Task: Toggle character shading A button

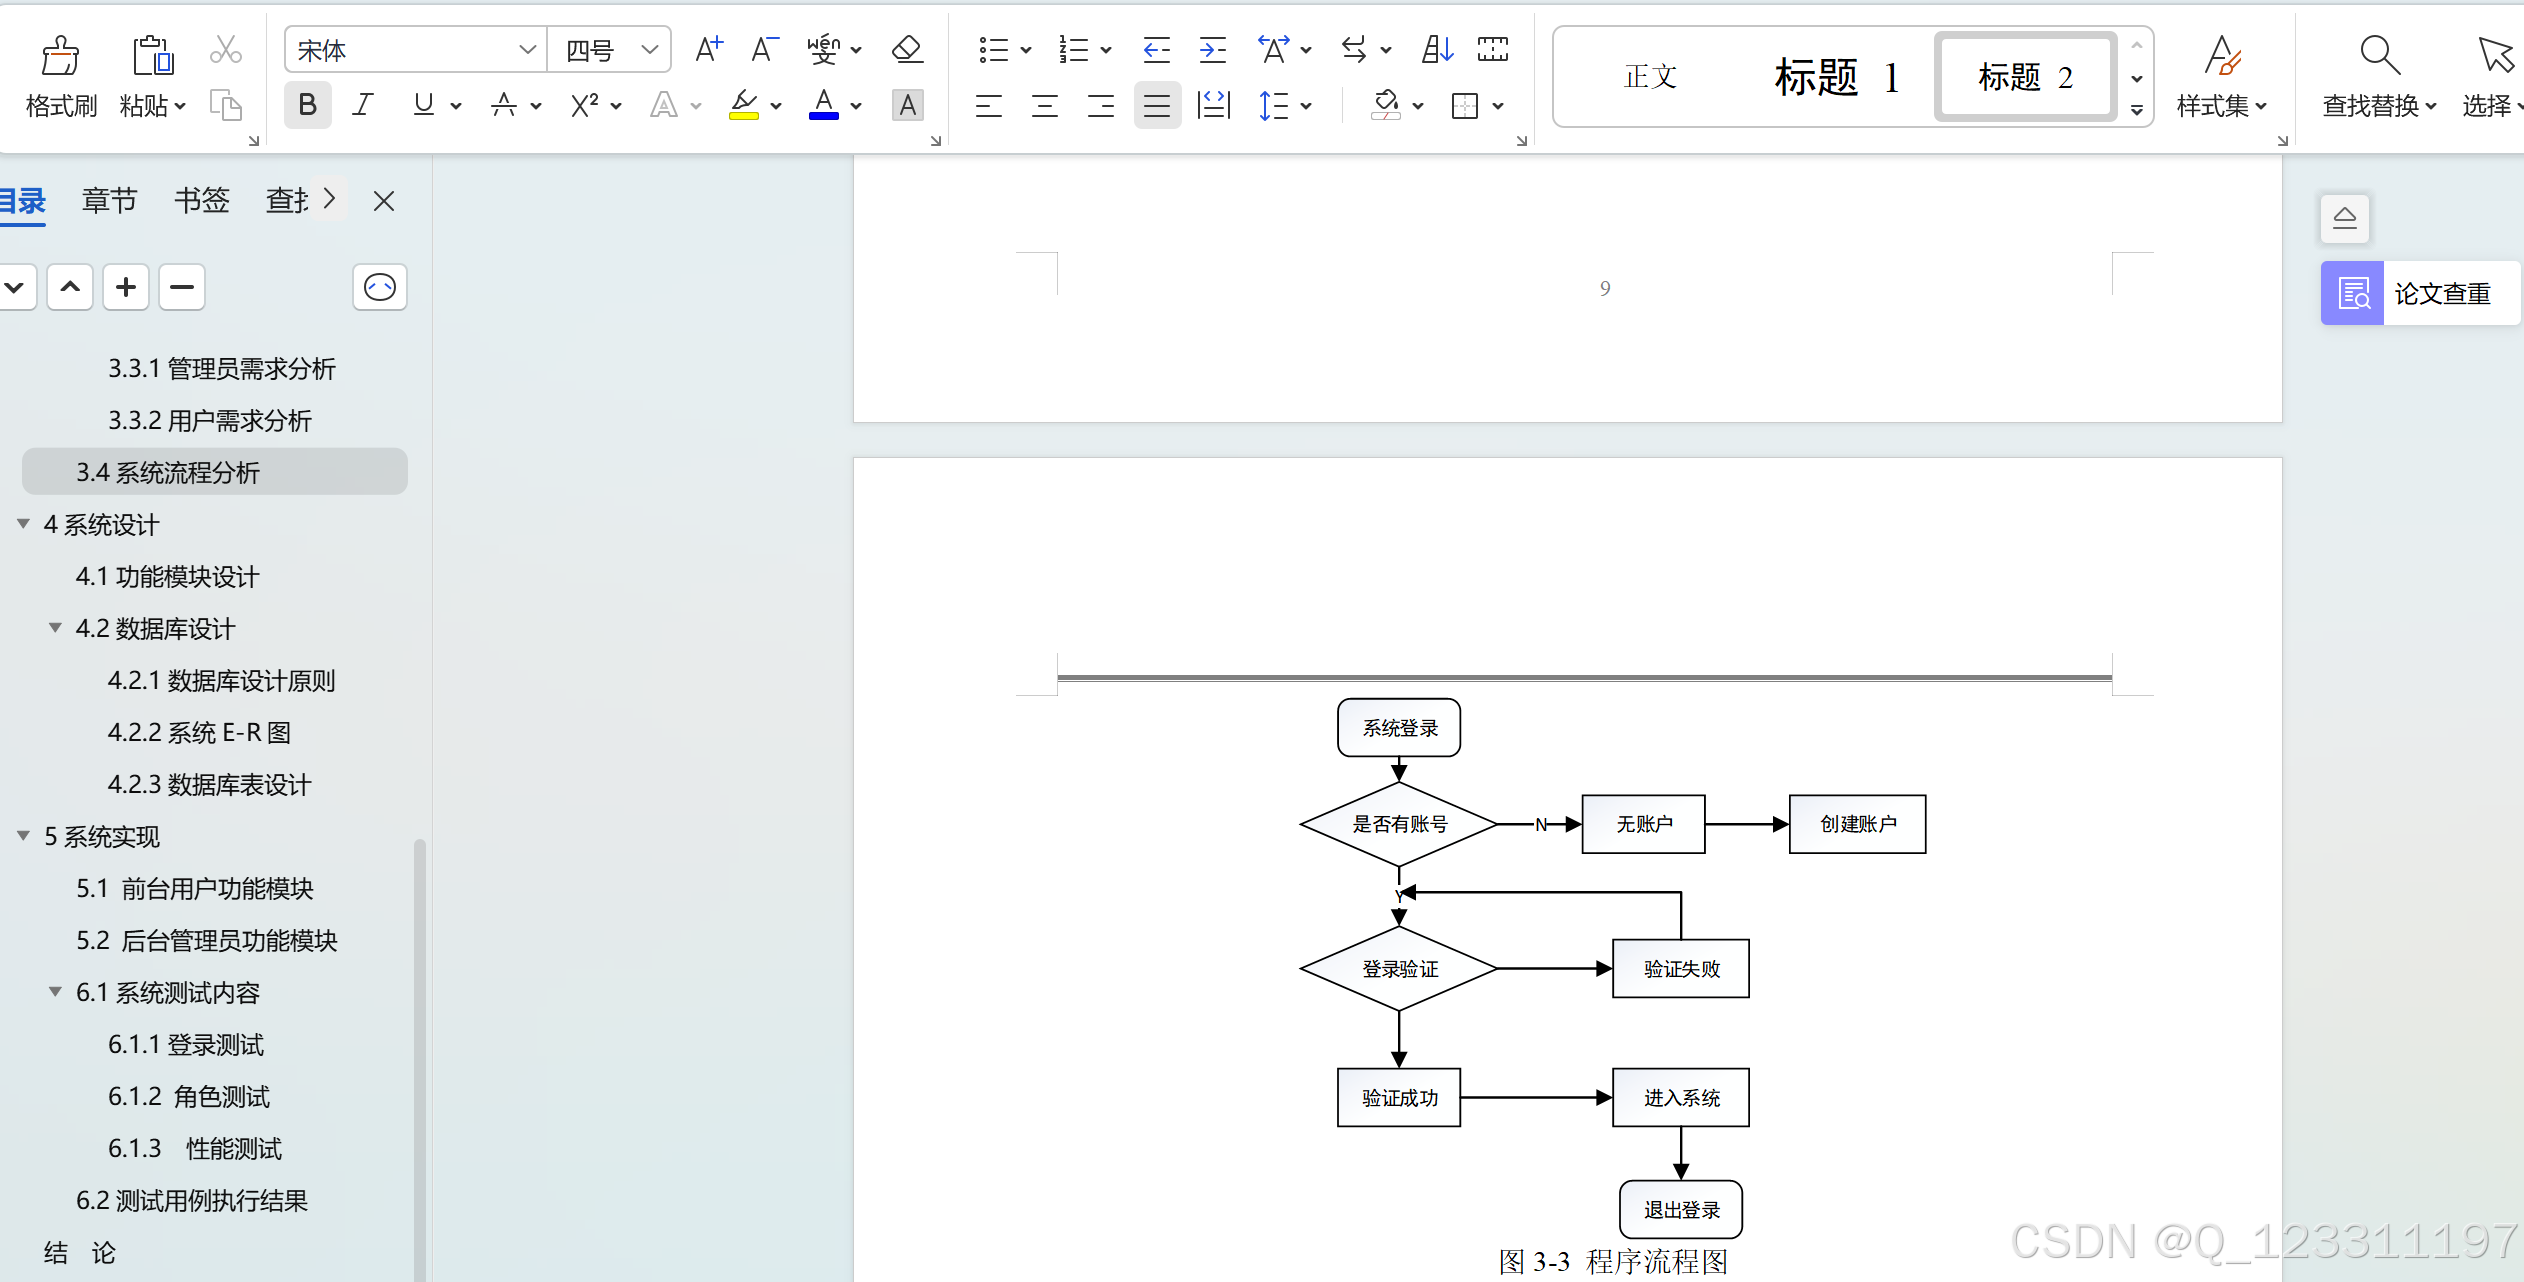Action: point(907,105)
